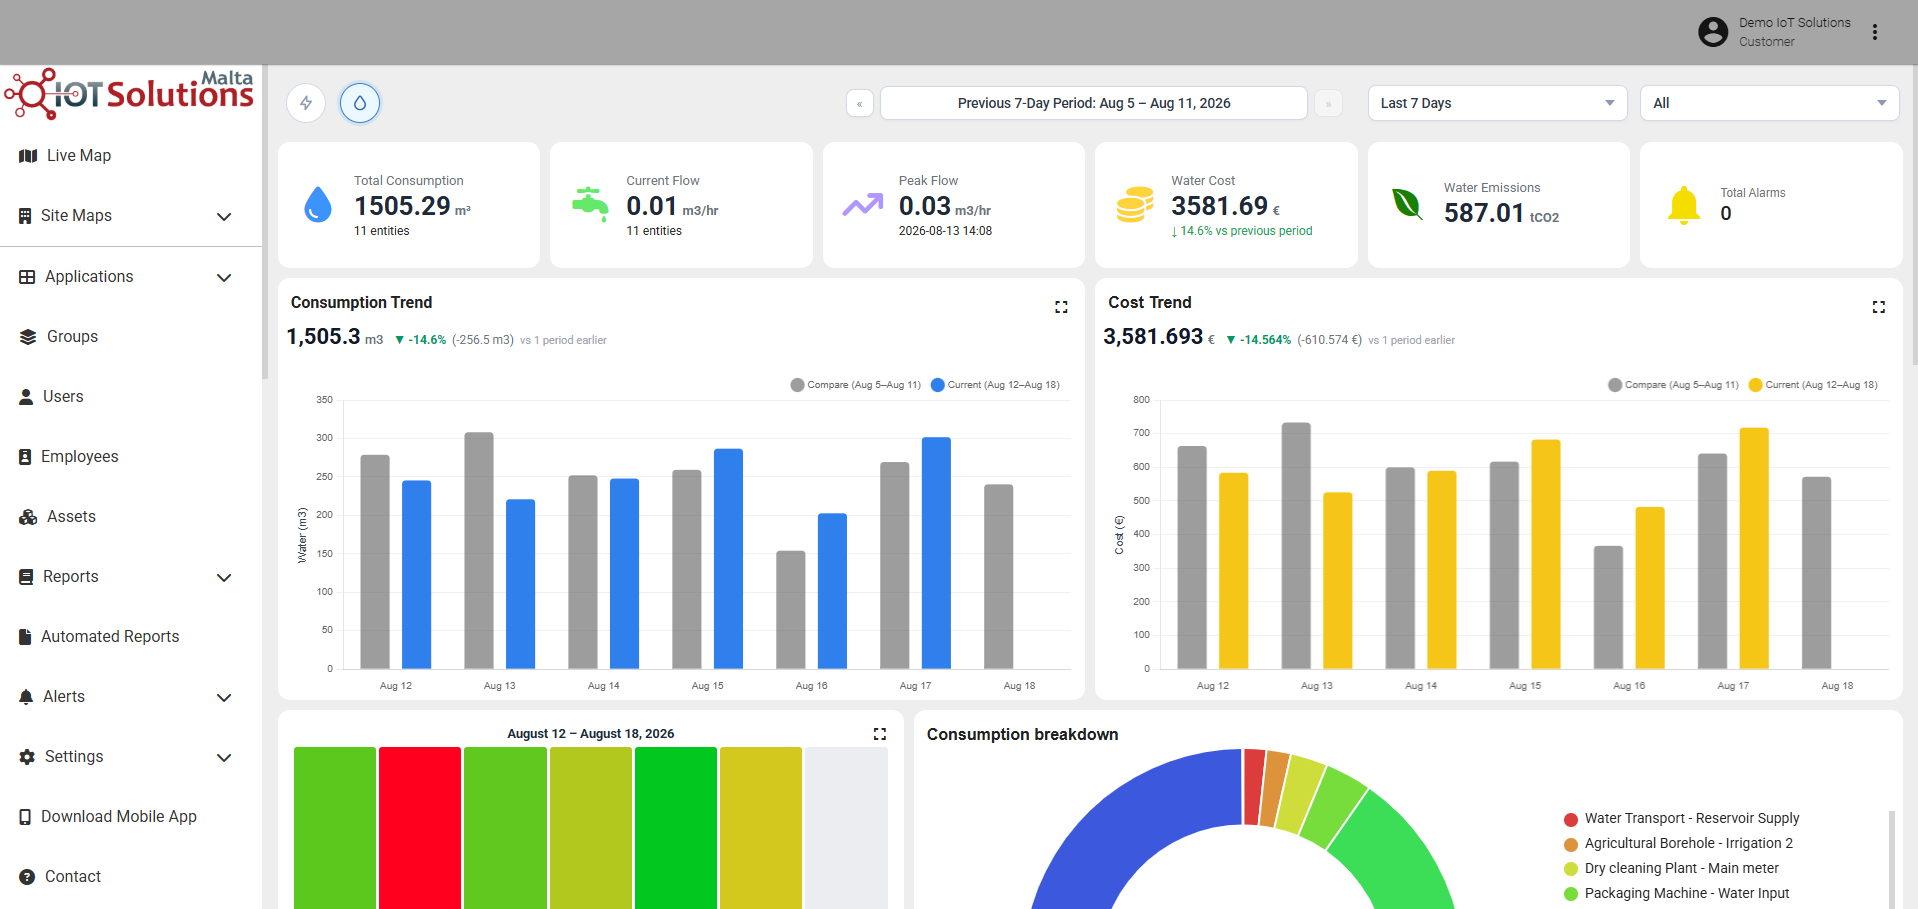The image size is (1918, 909).
Task: Open the user account three-dot menu
Action: click(1875, 32)
